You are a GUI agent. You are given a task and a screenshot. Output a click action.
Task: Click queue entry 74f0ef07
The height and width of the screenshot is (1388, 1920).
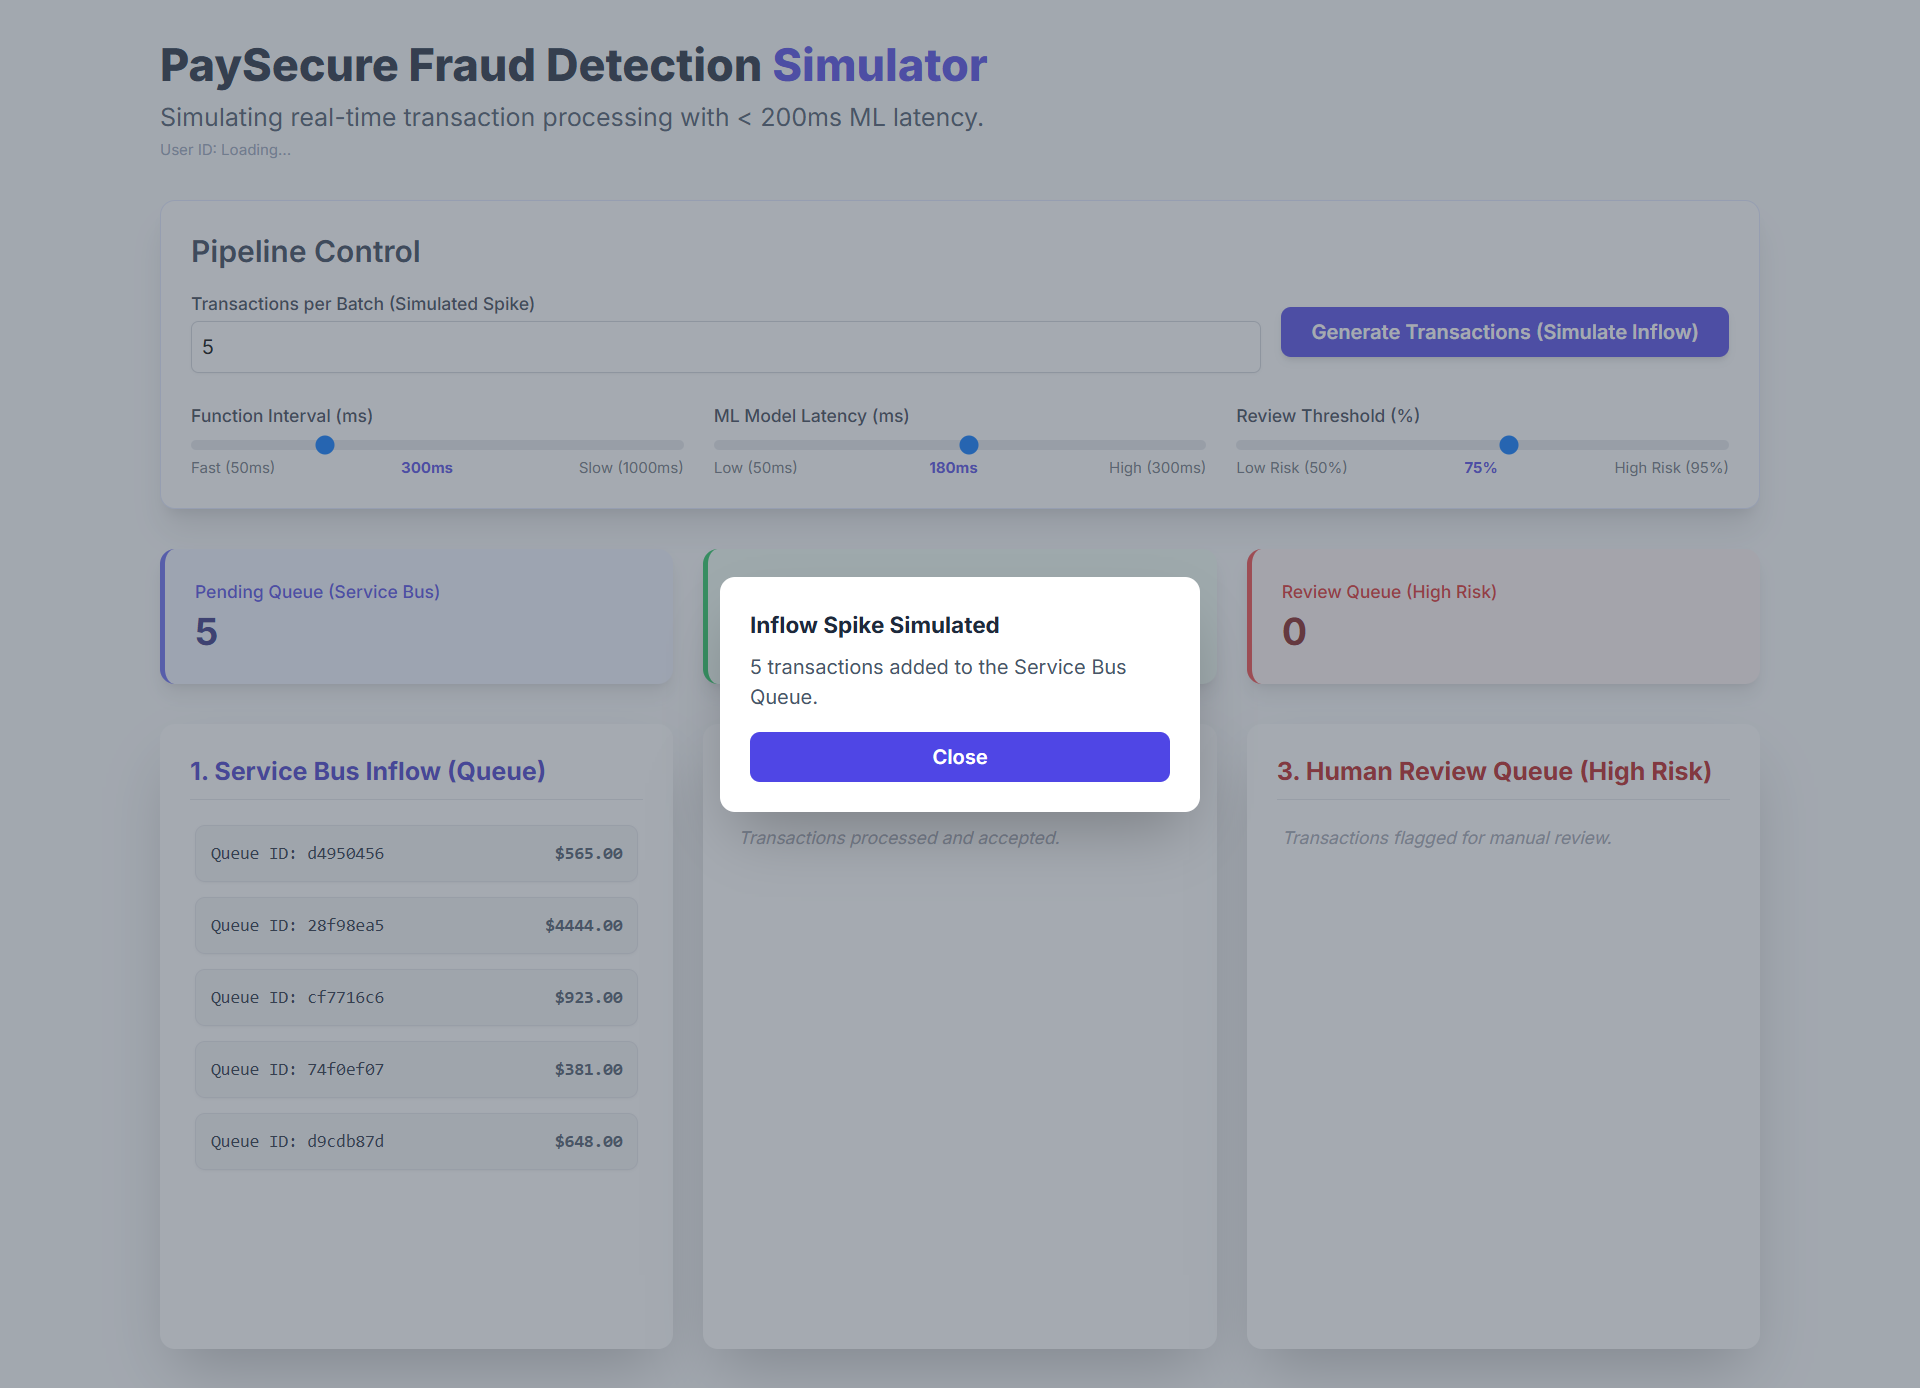point(416,1070)
